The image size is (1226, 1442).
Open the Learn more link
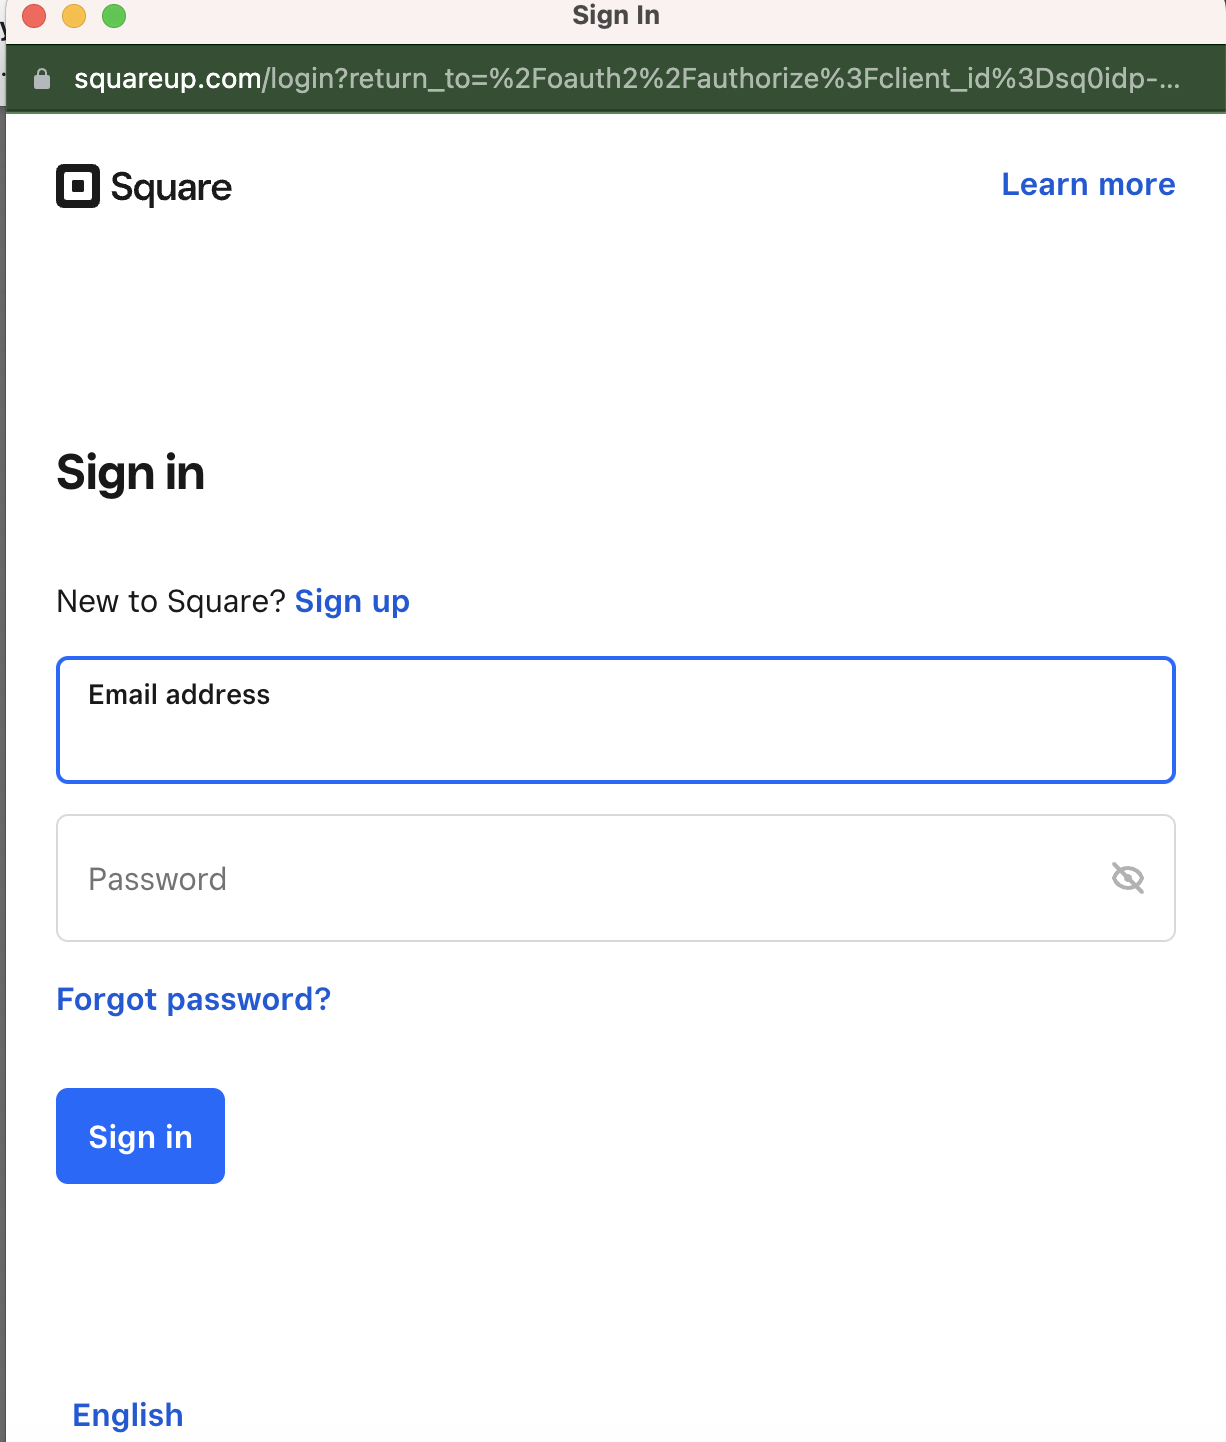pos(1088,184)
